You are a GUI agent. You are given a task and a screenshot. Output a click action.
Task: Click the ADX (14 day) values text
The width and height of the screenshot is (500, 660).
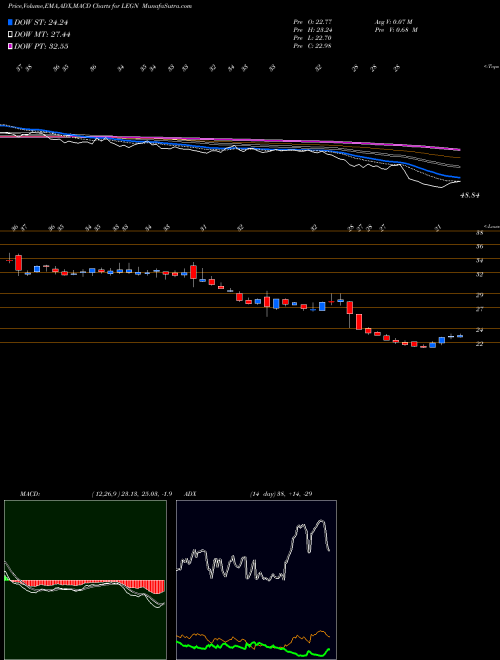(x=281, y=493)
